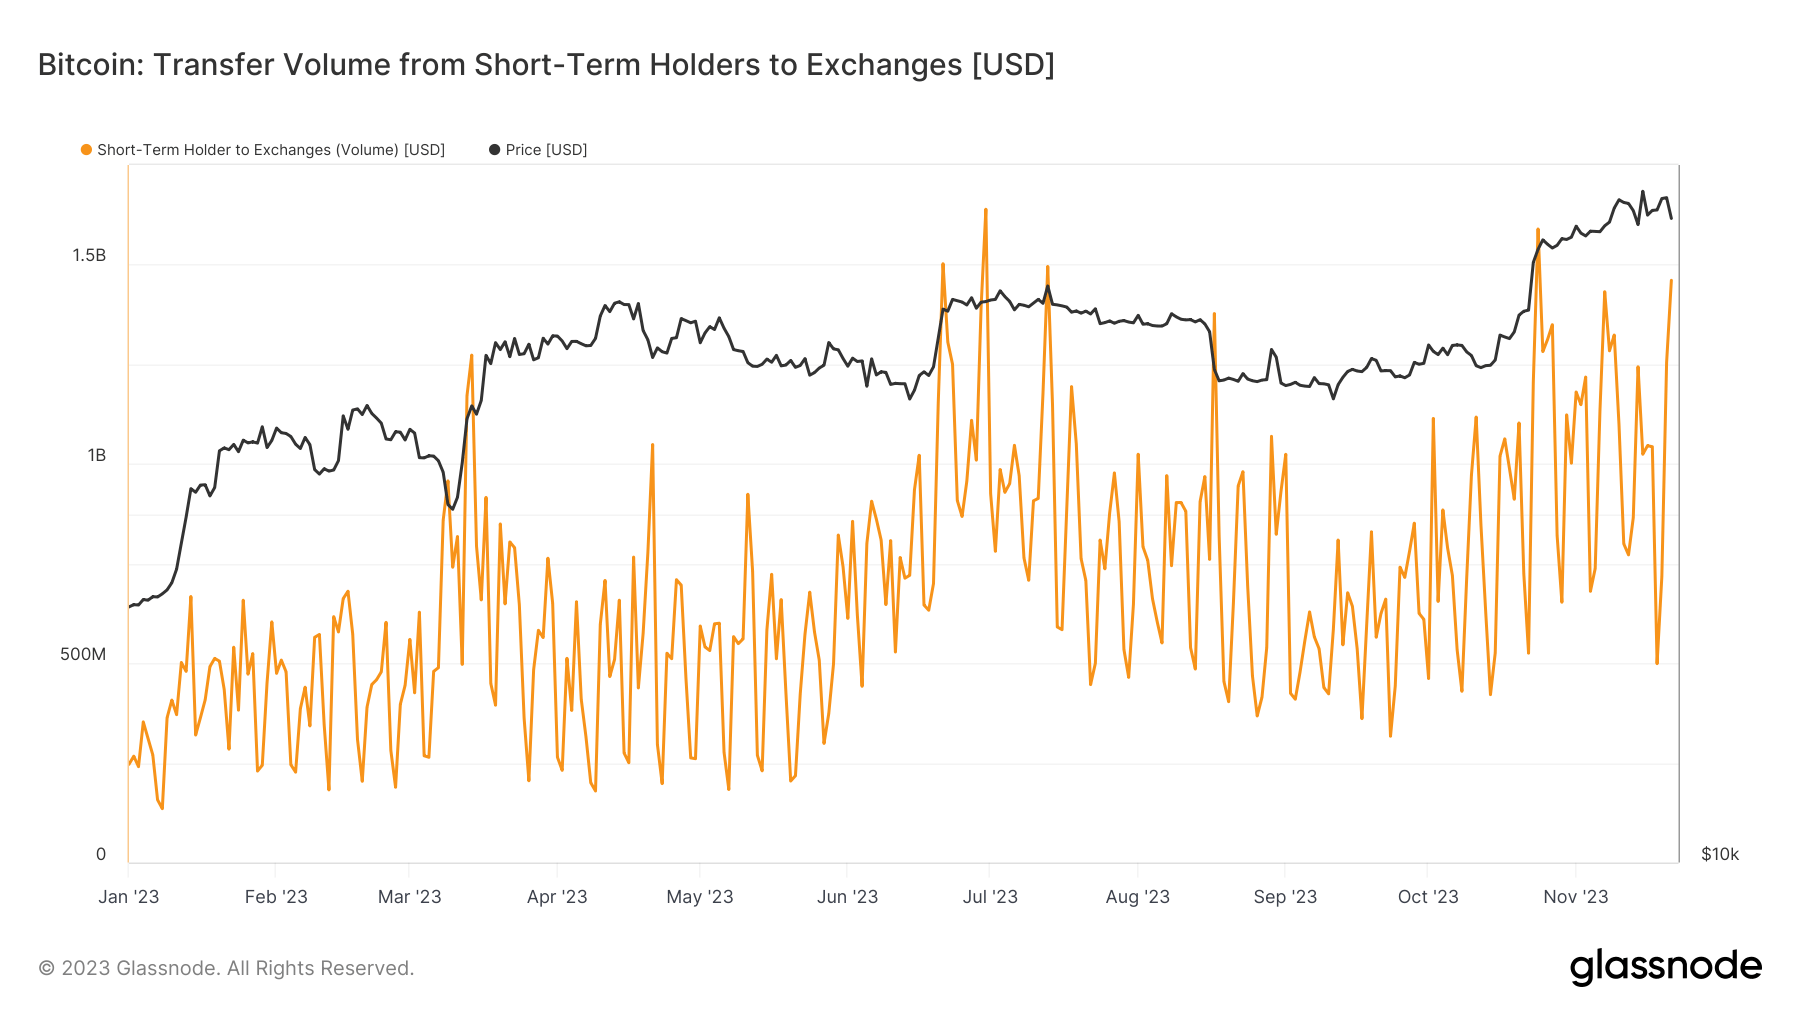Click the $10k price axis label
This screenshot has height=1013, width=1800.
coord(1720,854)
